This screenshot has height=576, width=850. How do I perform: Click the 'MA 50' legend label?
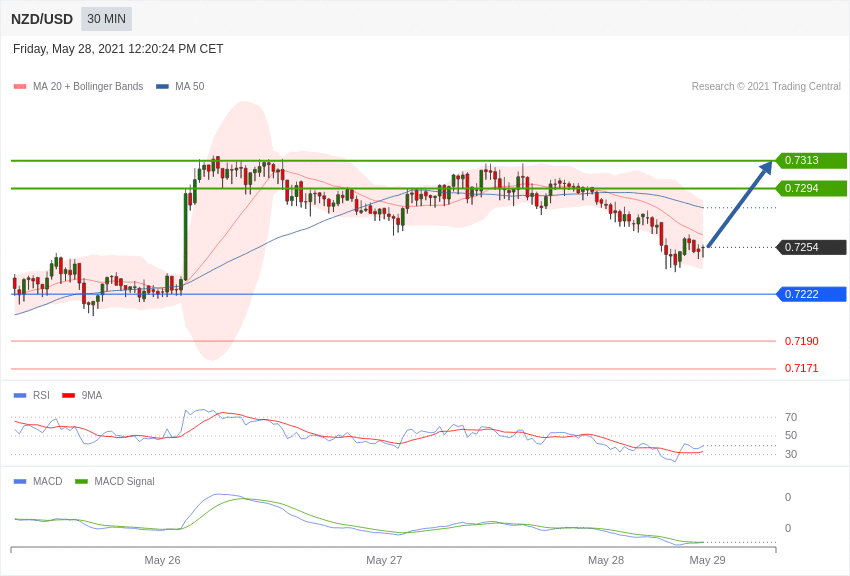(190, 86)
